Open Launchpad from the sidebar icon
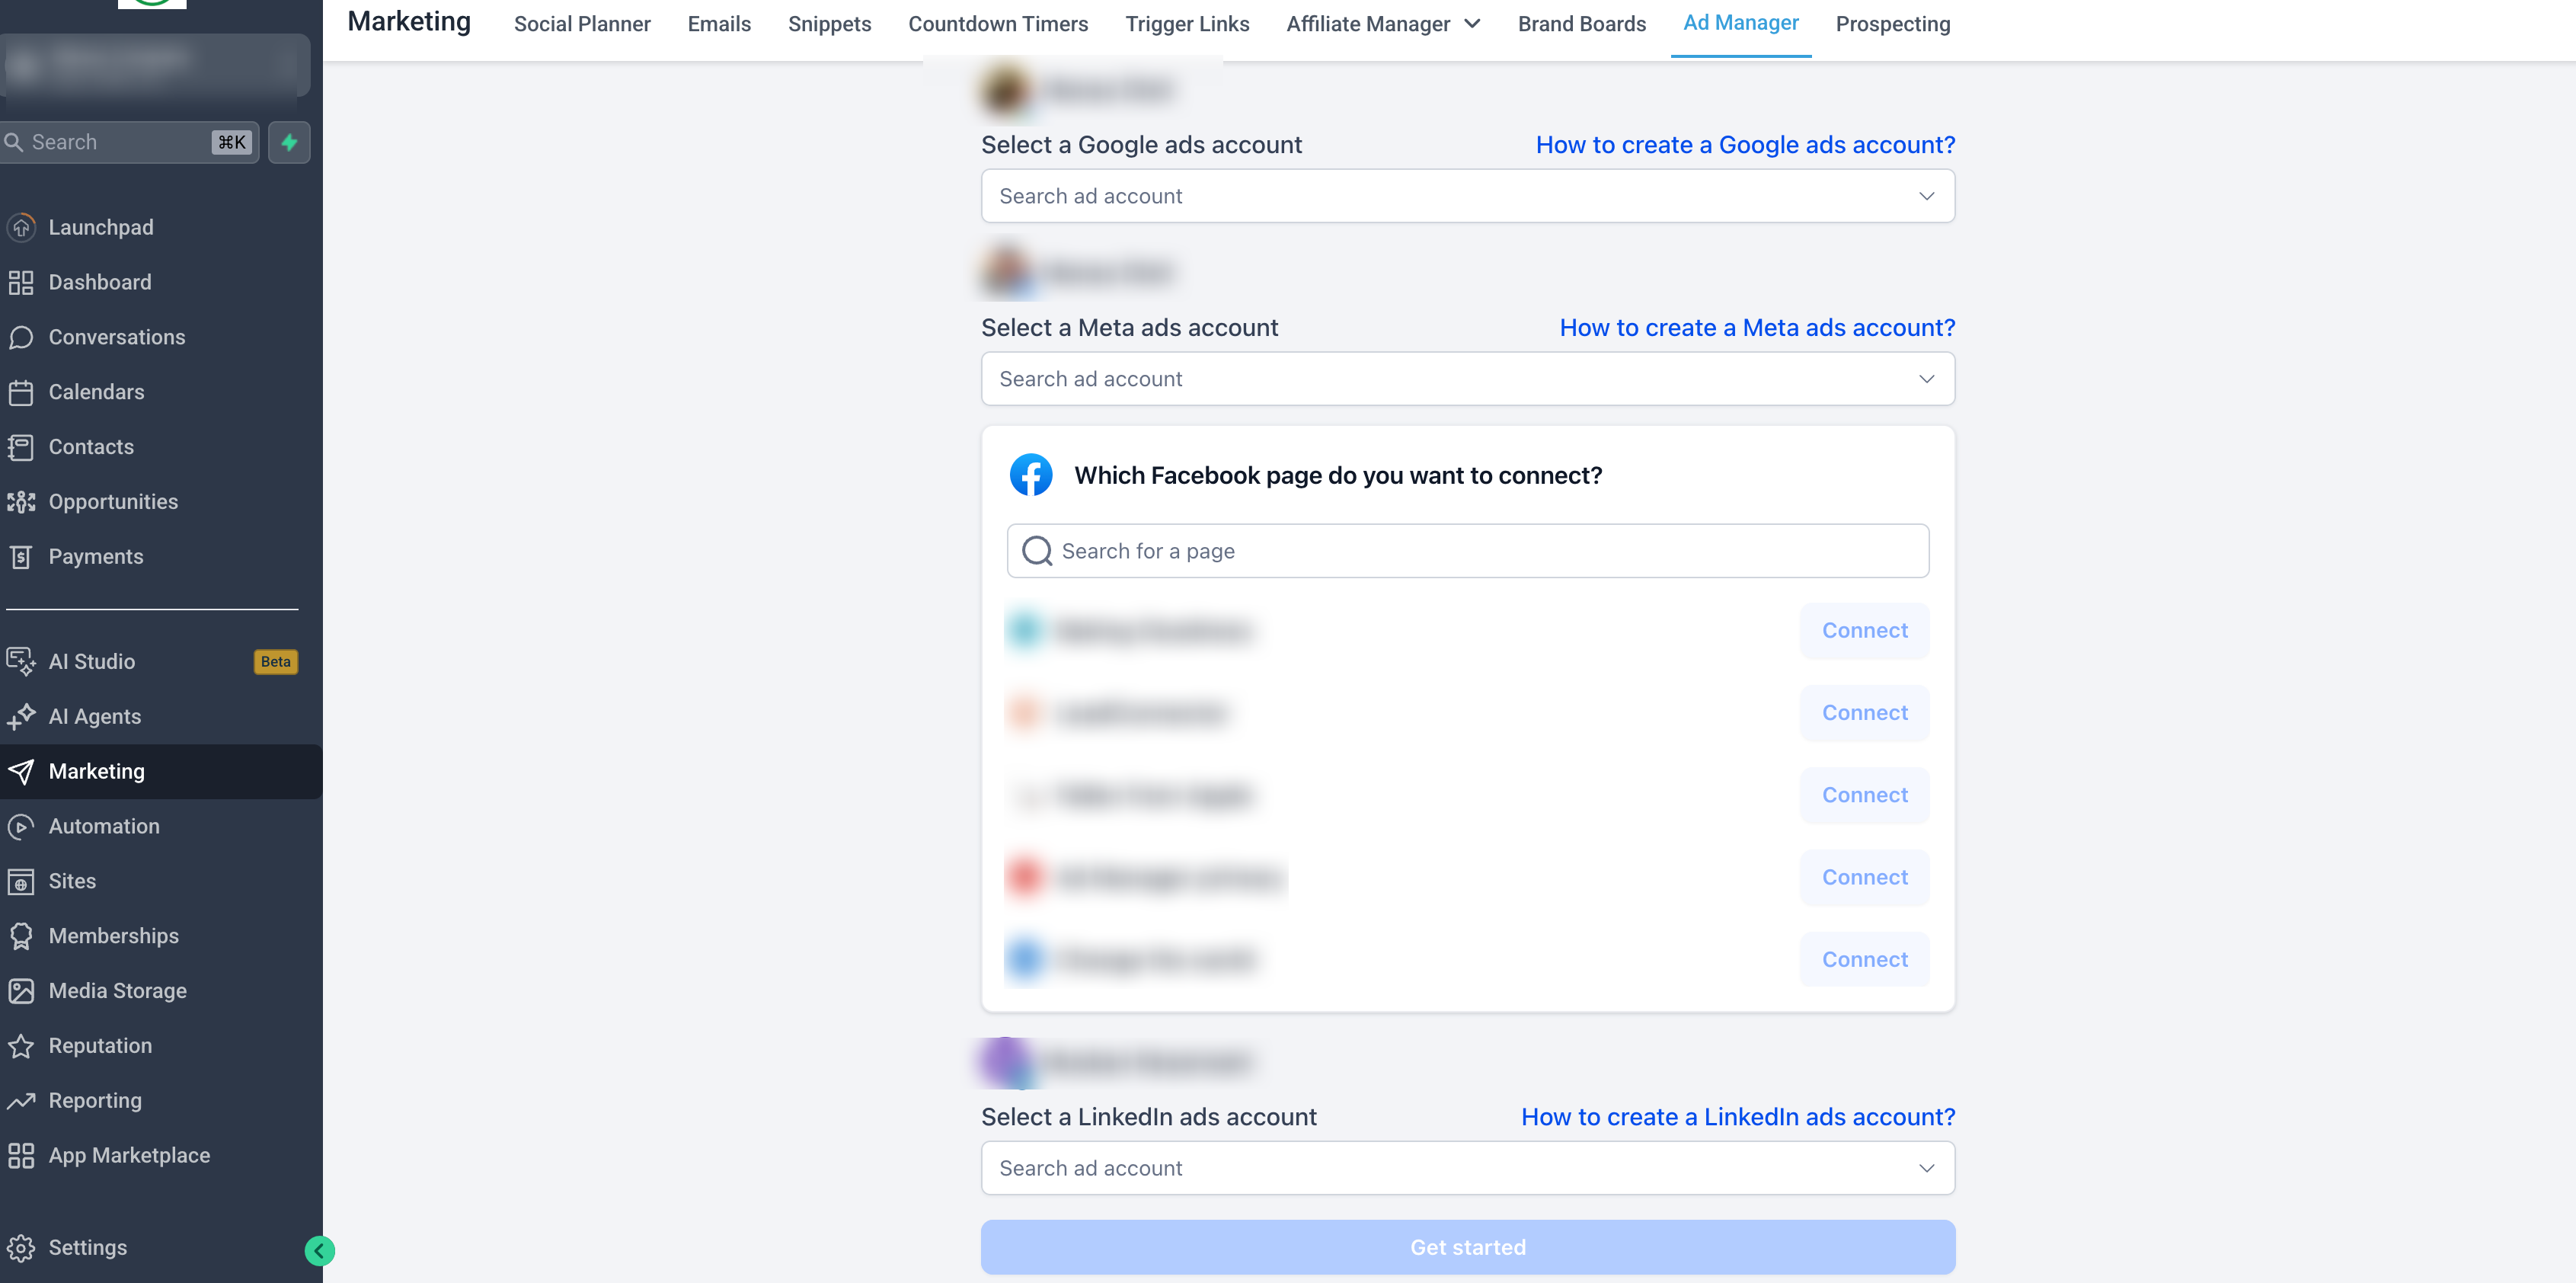Viewport: 2576px width, 1283px height. 21,227
